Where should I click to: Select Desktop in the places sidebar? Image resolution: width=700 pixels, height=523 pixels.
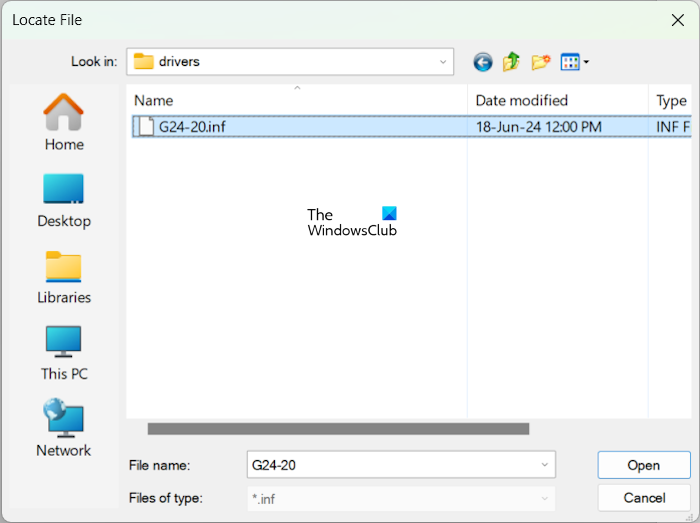point(64,201)
